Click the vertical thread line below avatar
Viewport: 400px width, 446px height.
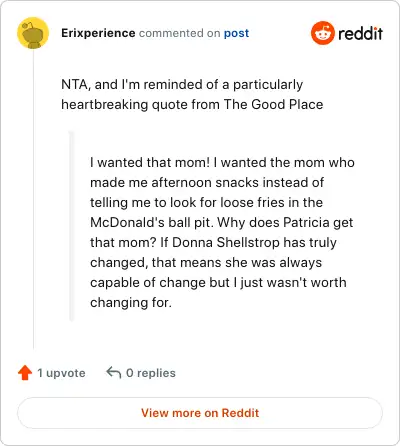click(33, 199)
